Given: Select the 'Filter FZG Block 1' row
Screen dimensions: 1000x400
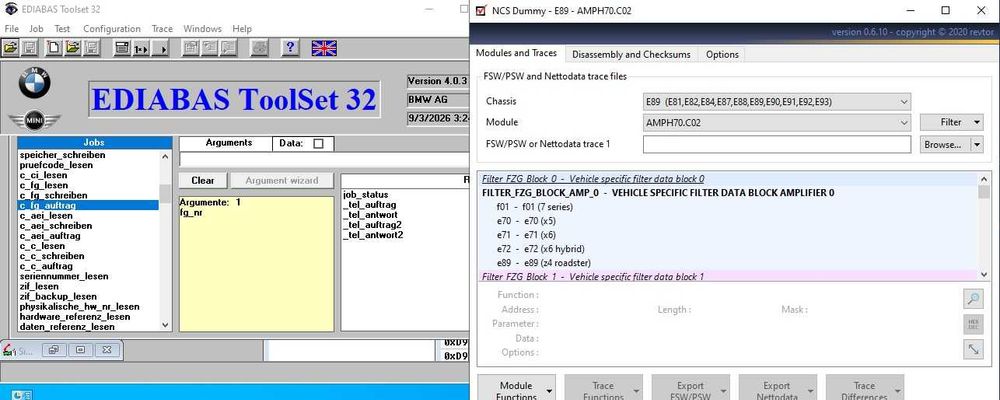Looking at the screenshot, I should click(727, 276).
